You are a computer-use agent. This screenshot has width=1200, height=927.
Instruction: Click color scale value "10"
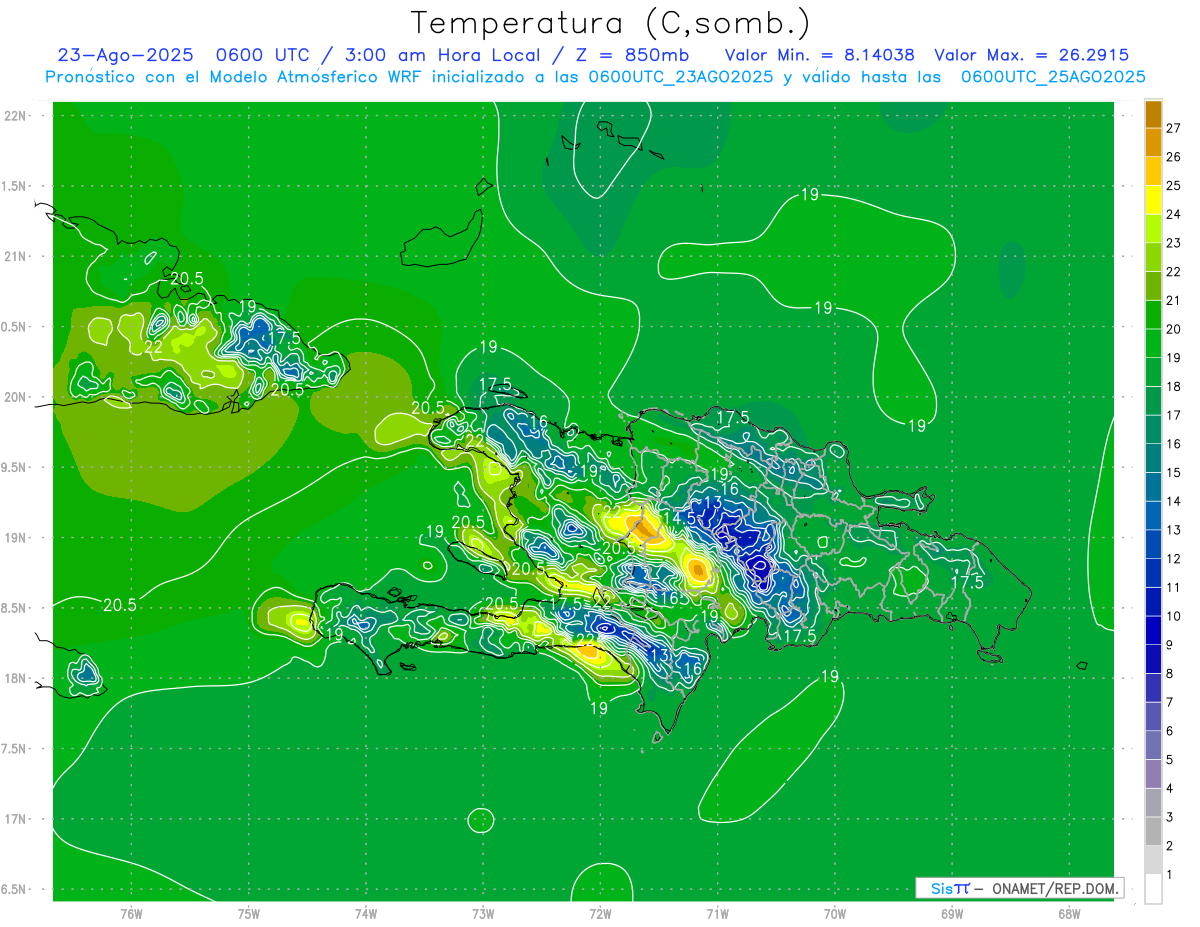(1174, 616)
